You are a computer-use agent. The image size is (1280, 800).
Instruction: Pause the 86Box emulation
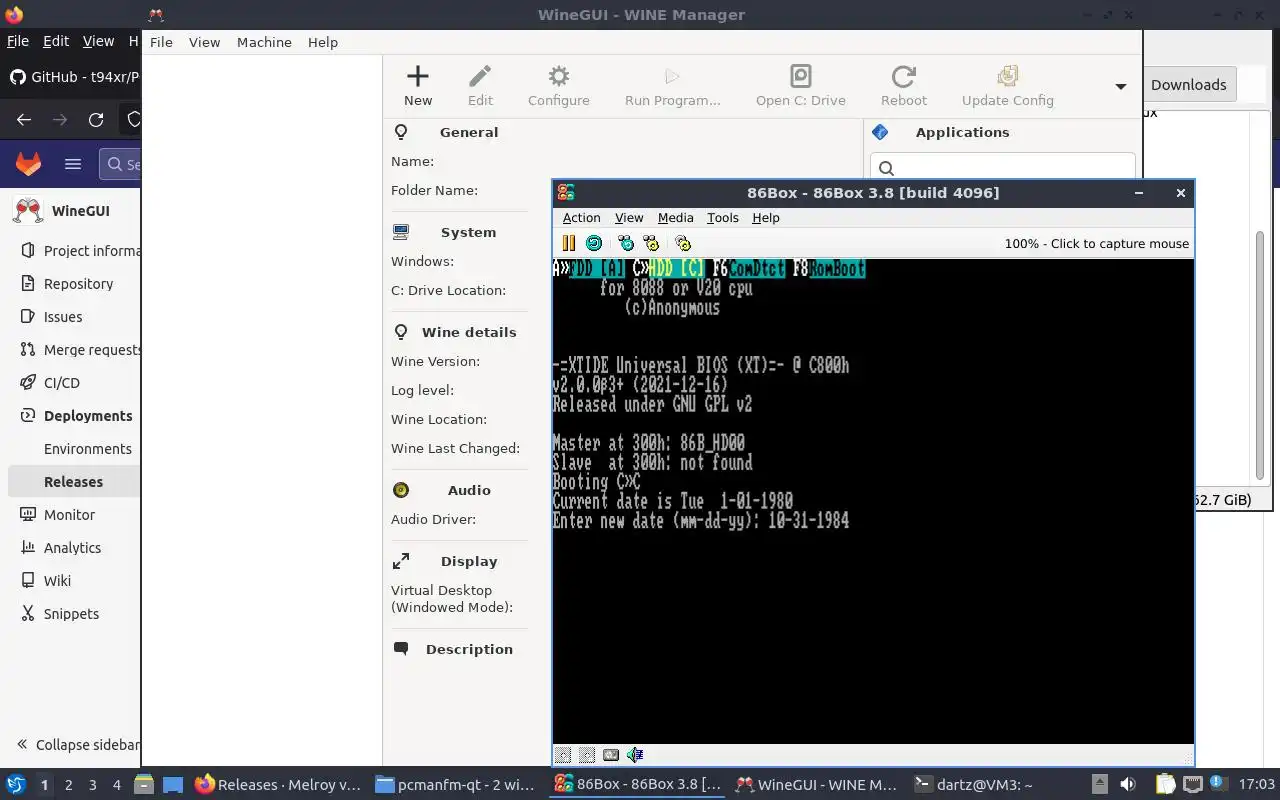coord(568,243)
